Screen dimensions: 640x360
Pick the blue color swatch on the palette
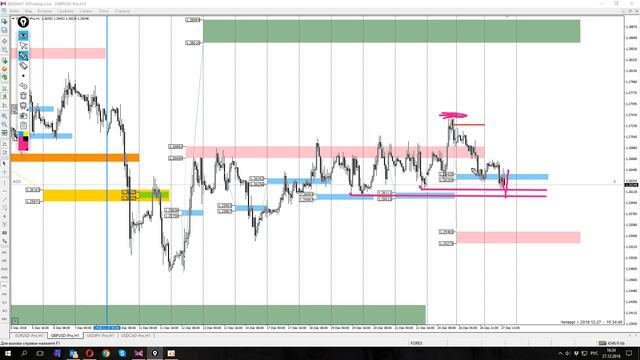[20, 134]
